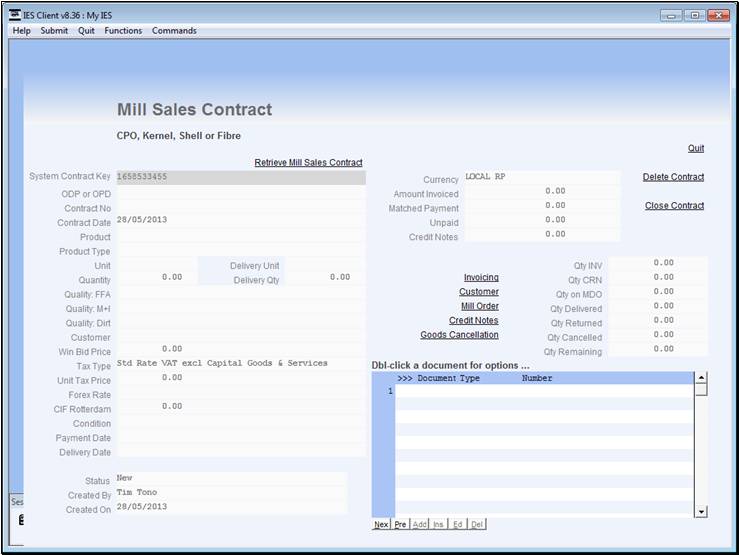The width and height of the screenshot is (739, 555).
Task: Click the Del button below document grid
Action: pyautogui.click(x=477, y=524)
